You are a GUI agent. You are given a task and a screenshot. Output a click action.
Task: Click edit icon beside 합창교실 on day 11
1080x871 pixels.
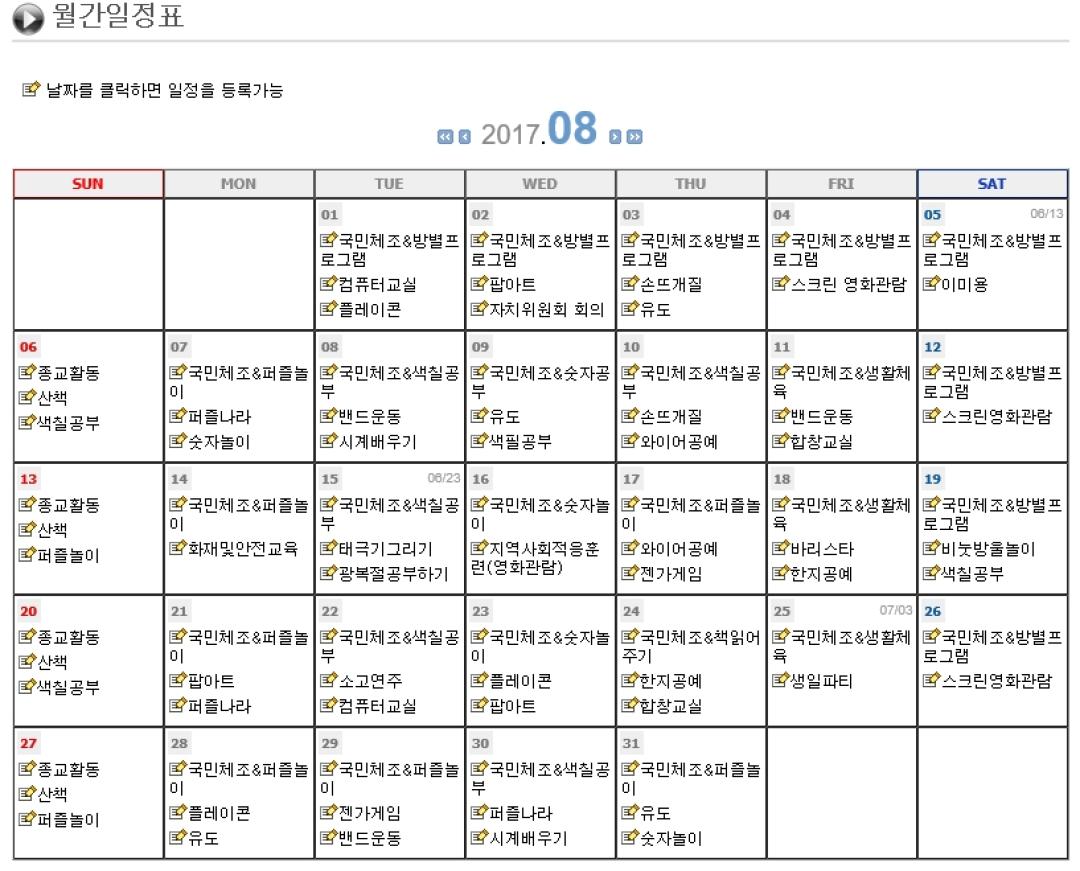click(x=780, y=441)
